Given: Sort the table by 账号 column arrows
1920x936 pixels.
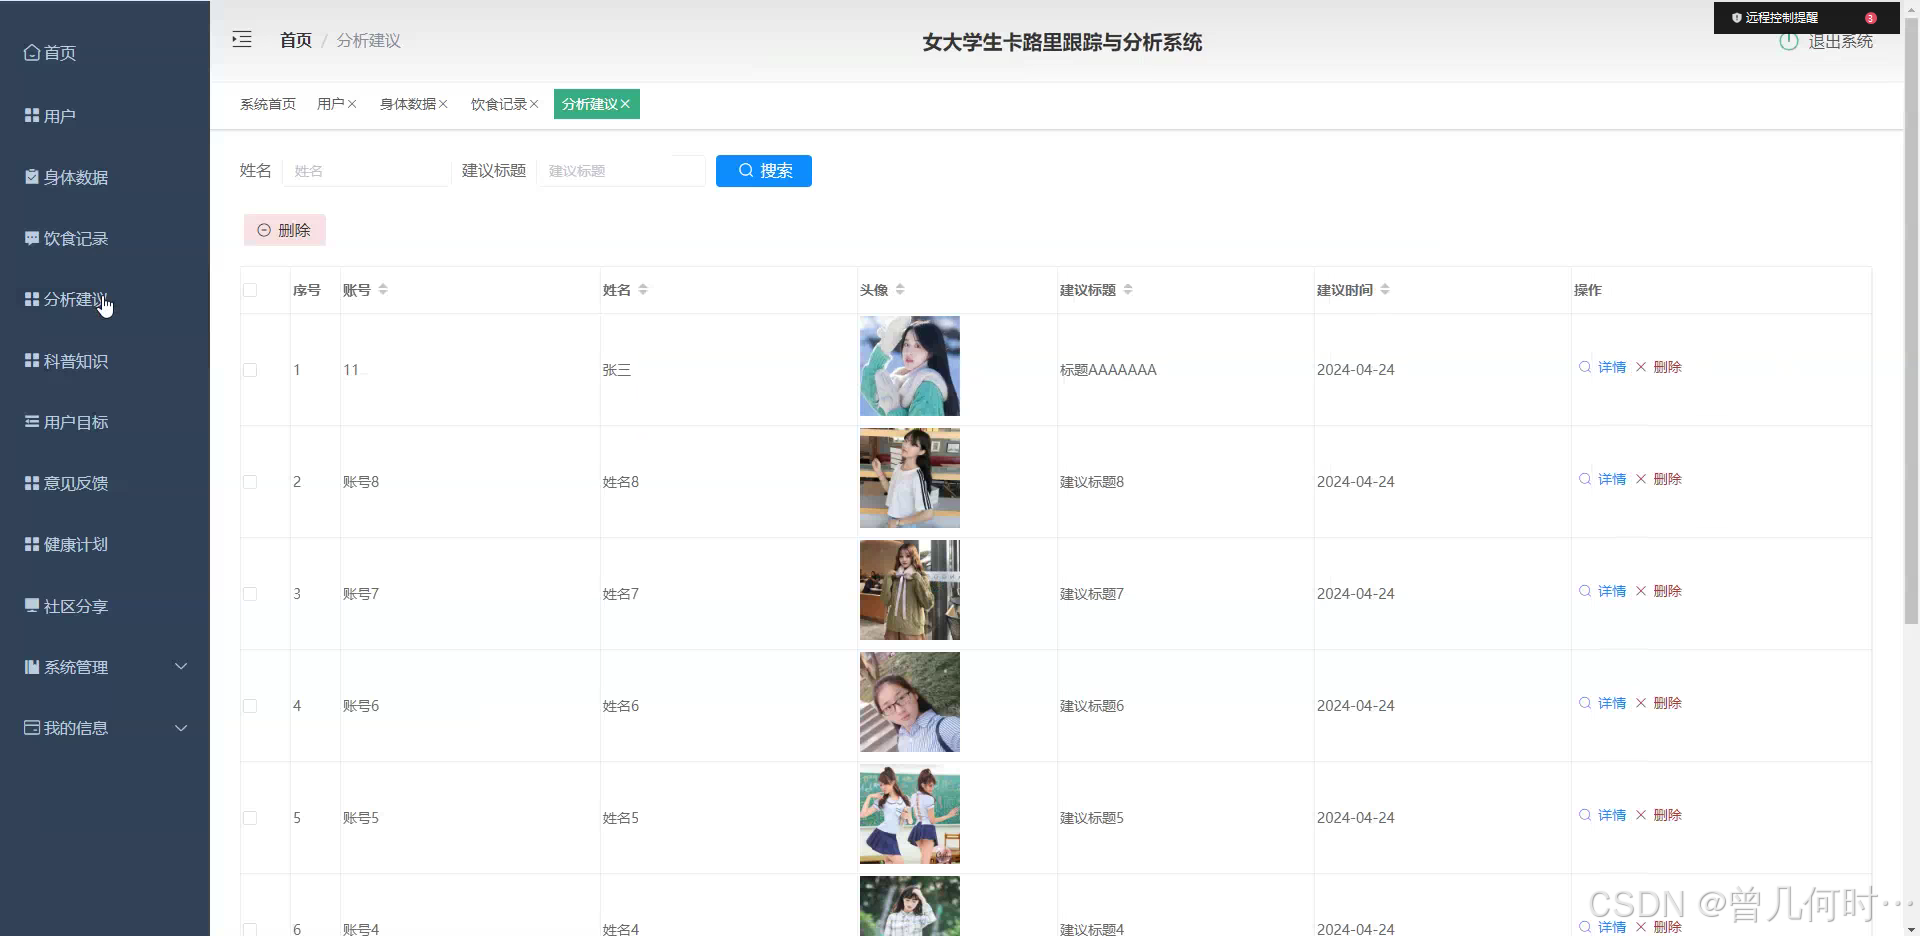Looking at the screenshot, I should pos(383,289).
